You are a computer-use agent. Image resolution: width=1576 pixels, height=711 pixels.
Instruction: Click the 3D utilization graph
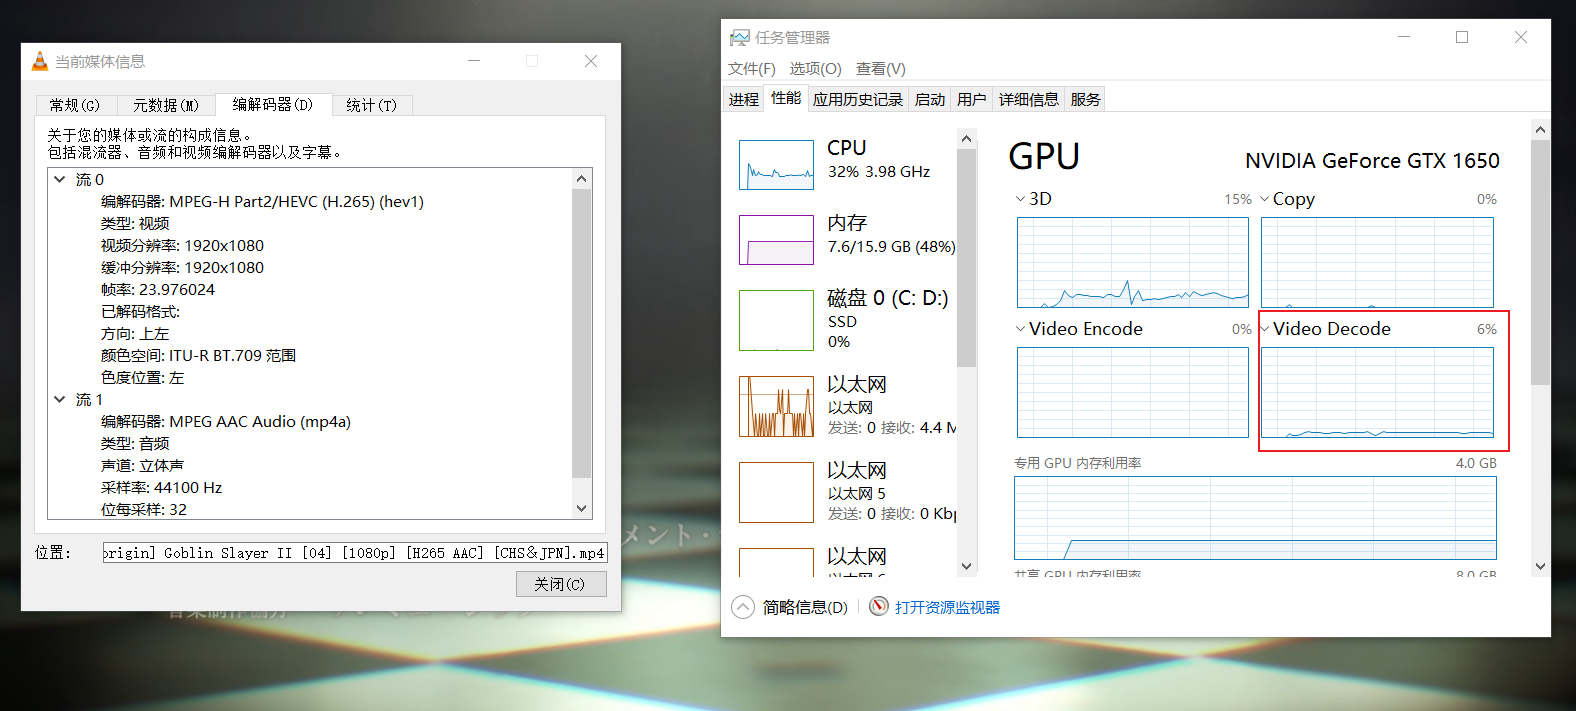pos(1133,262)
